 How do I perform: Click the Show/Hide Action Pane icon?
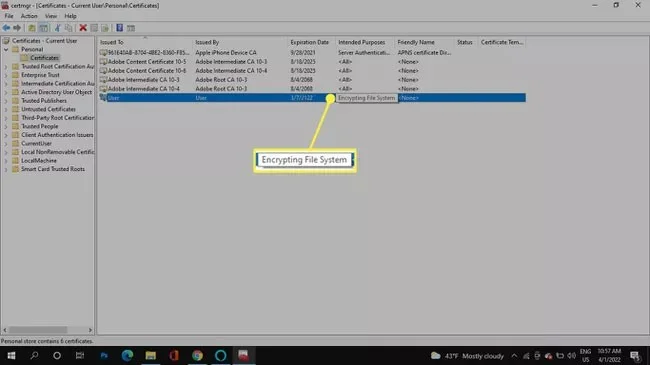coord(131,28)
